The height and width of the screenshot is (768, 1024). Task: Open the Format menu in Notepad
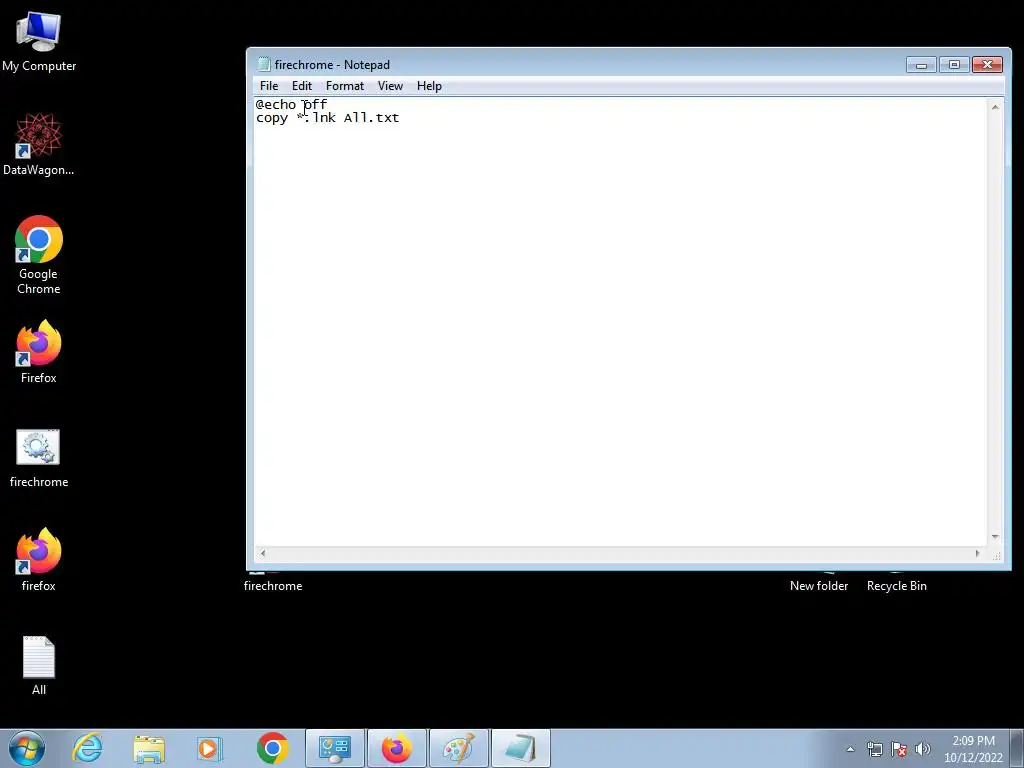pyautogui.click(x=345, y=86)
